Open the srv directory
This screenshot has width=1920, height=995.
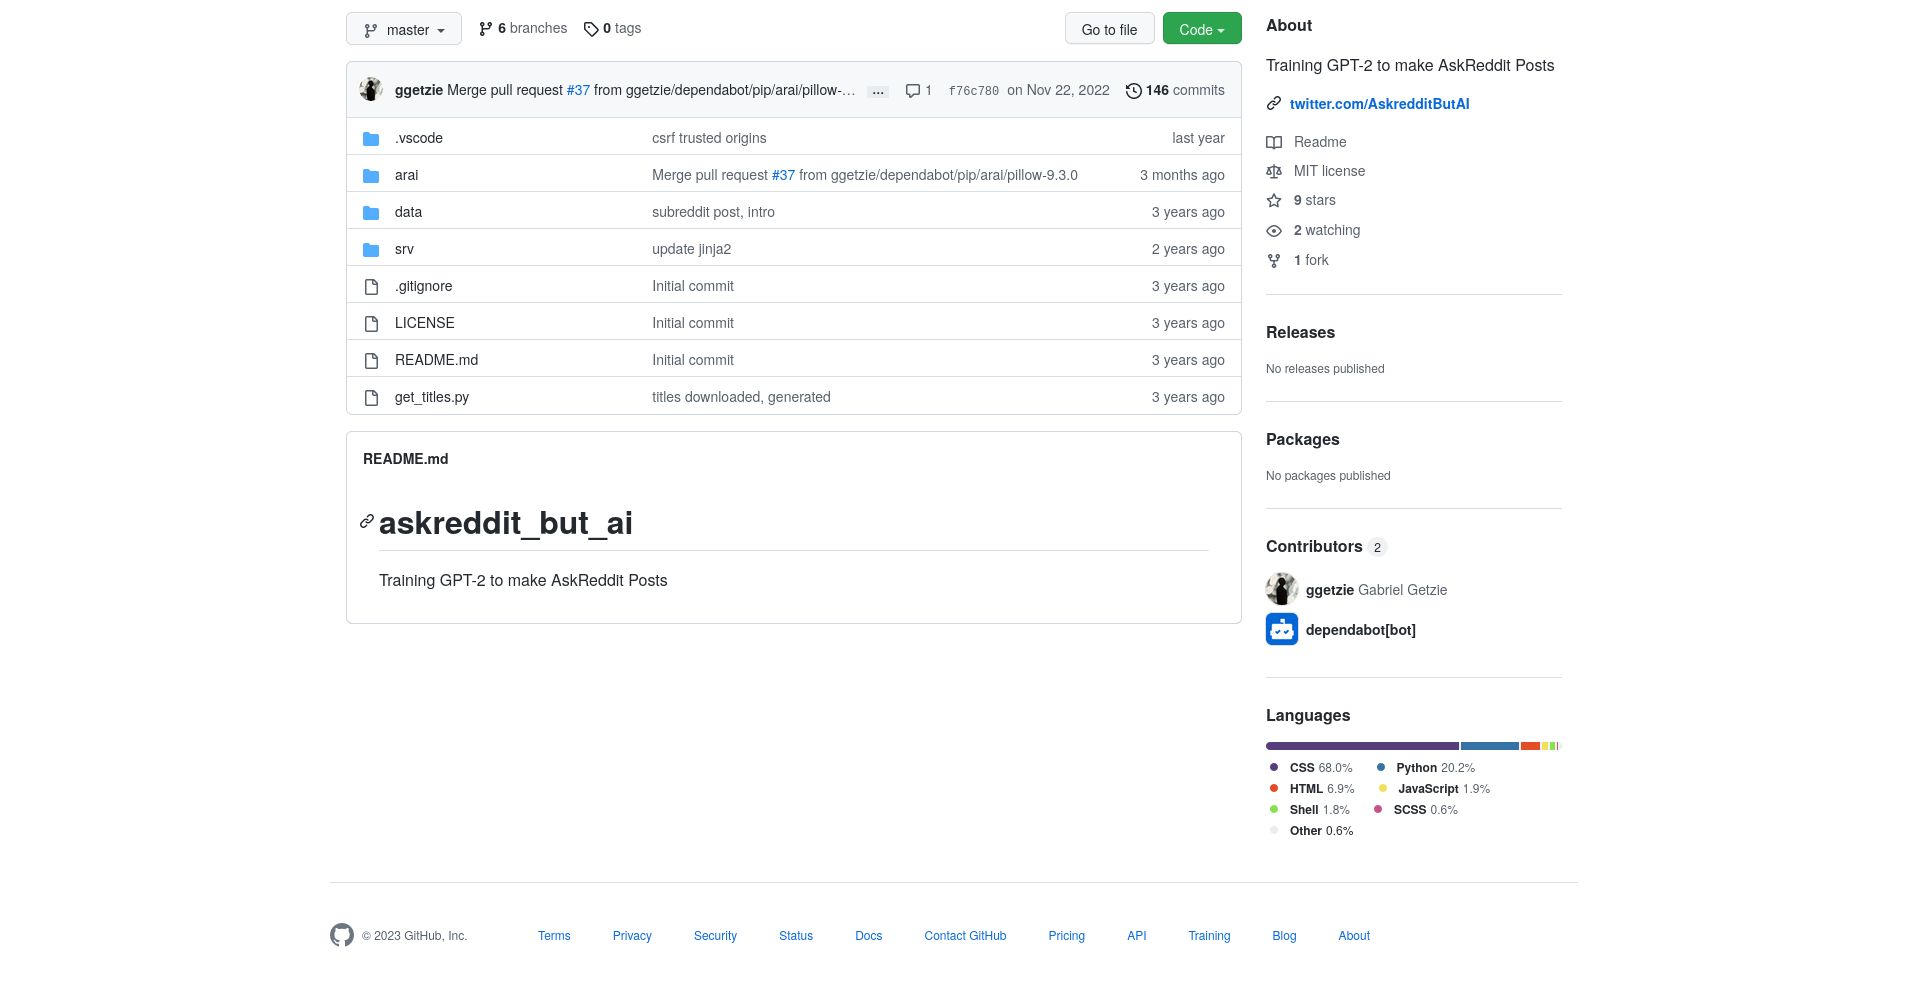tap(404, 249)
